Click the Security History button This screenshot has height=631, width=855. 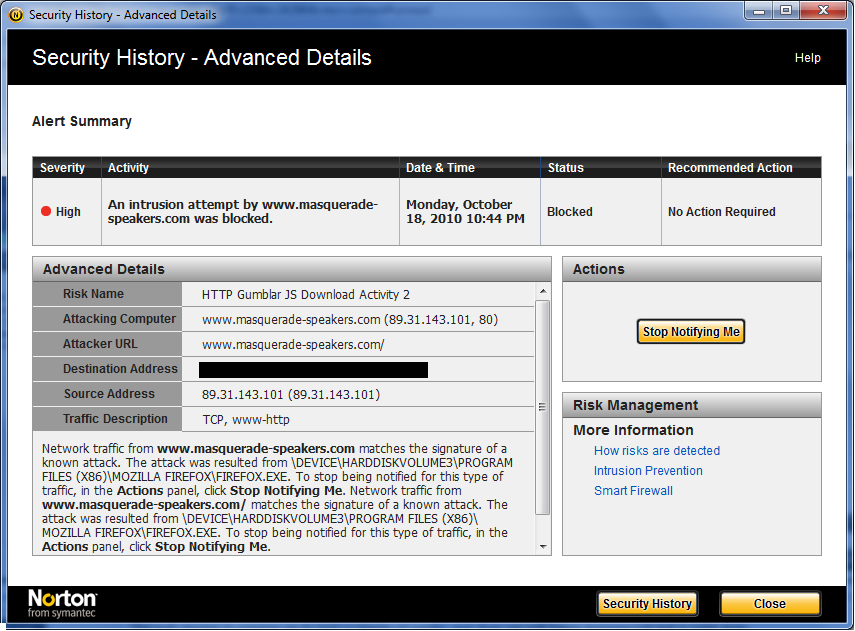[x=647, y=604]
